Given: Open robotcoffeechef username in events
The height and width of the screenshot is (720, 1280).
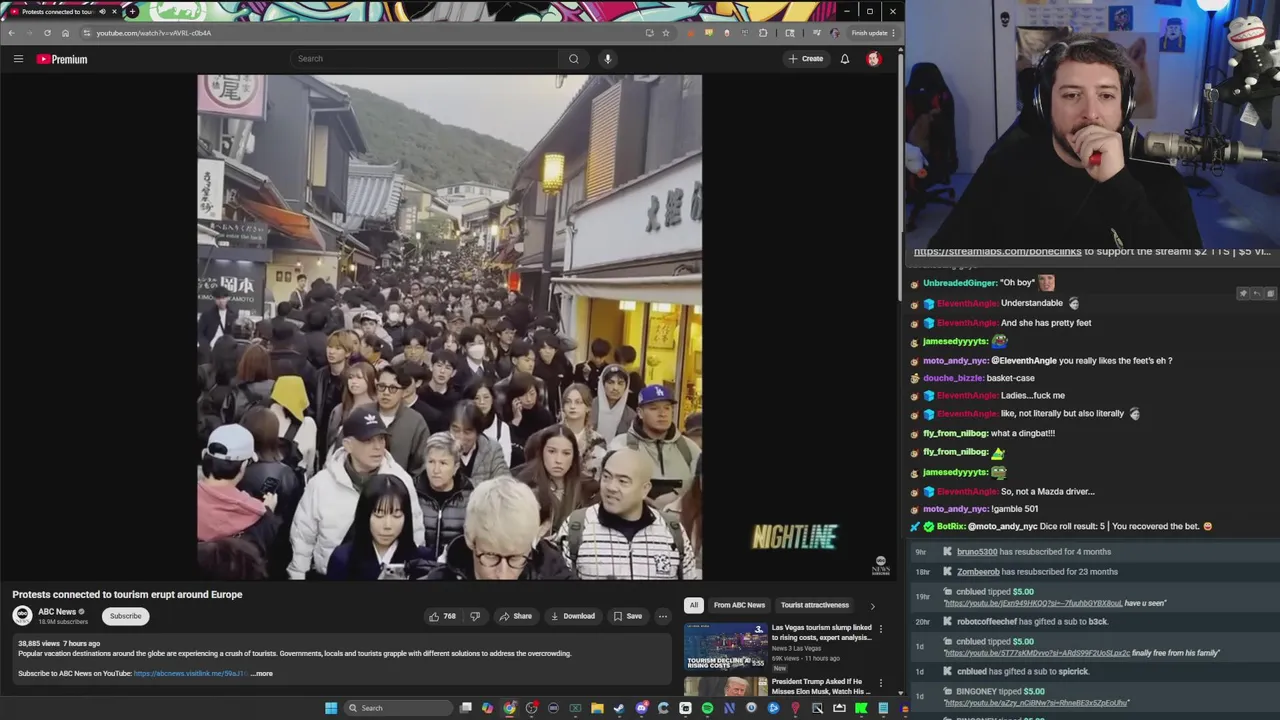Looking at the screenshot, I should pos(989,622).
